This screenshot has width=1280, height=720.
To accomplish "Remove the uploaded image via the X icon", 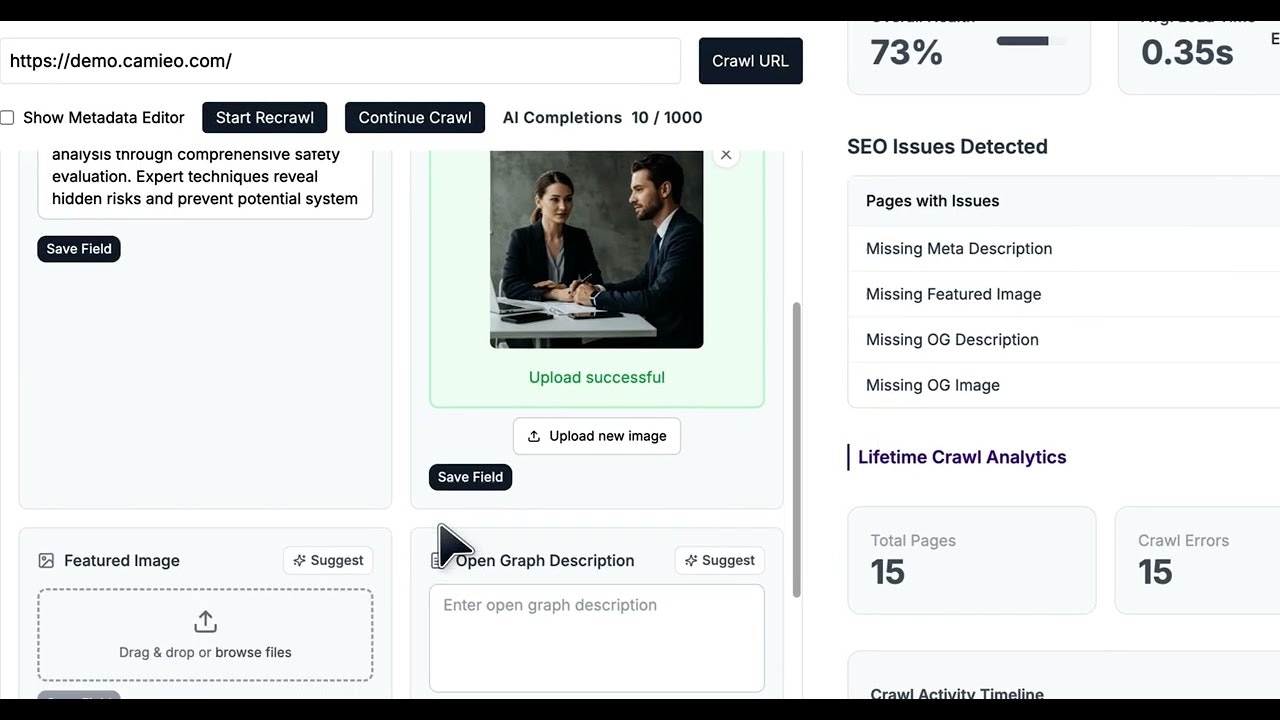I will (726, 155).
